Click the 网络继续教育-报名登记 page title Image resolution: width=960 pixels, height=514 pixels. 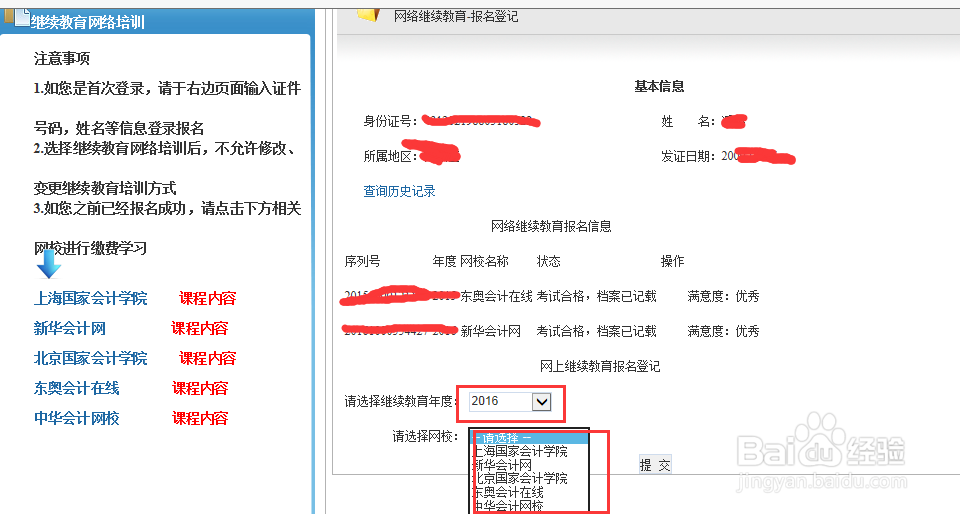pyautogui.click(x=456, y=16)
